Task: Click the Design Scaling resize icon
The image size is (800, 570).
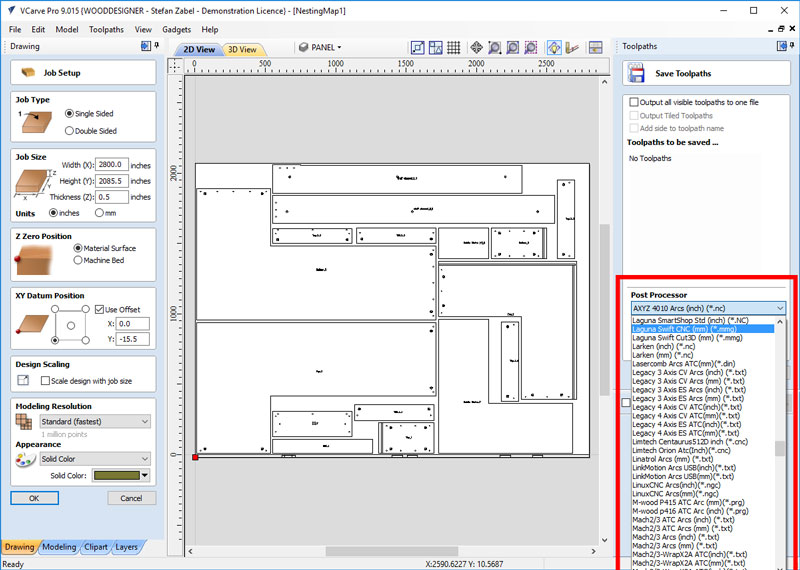Action: click(23, 380)
